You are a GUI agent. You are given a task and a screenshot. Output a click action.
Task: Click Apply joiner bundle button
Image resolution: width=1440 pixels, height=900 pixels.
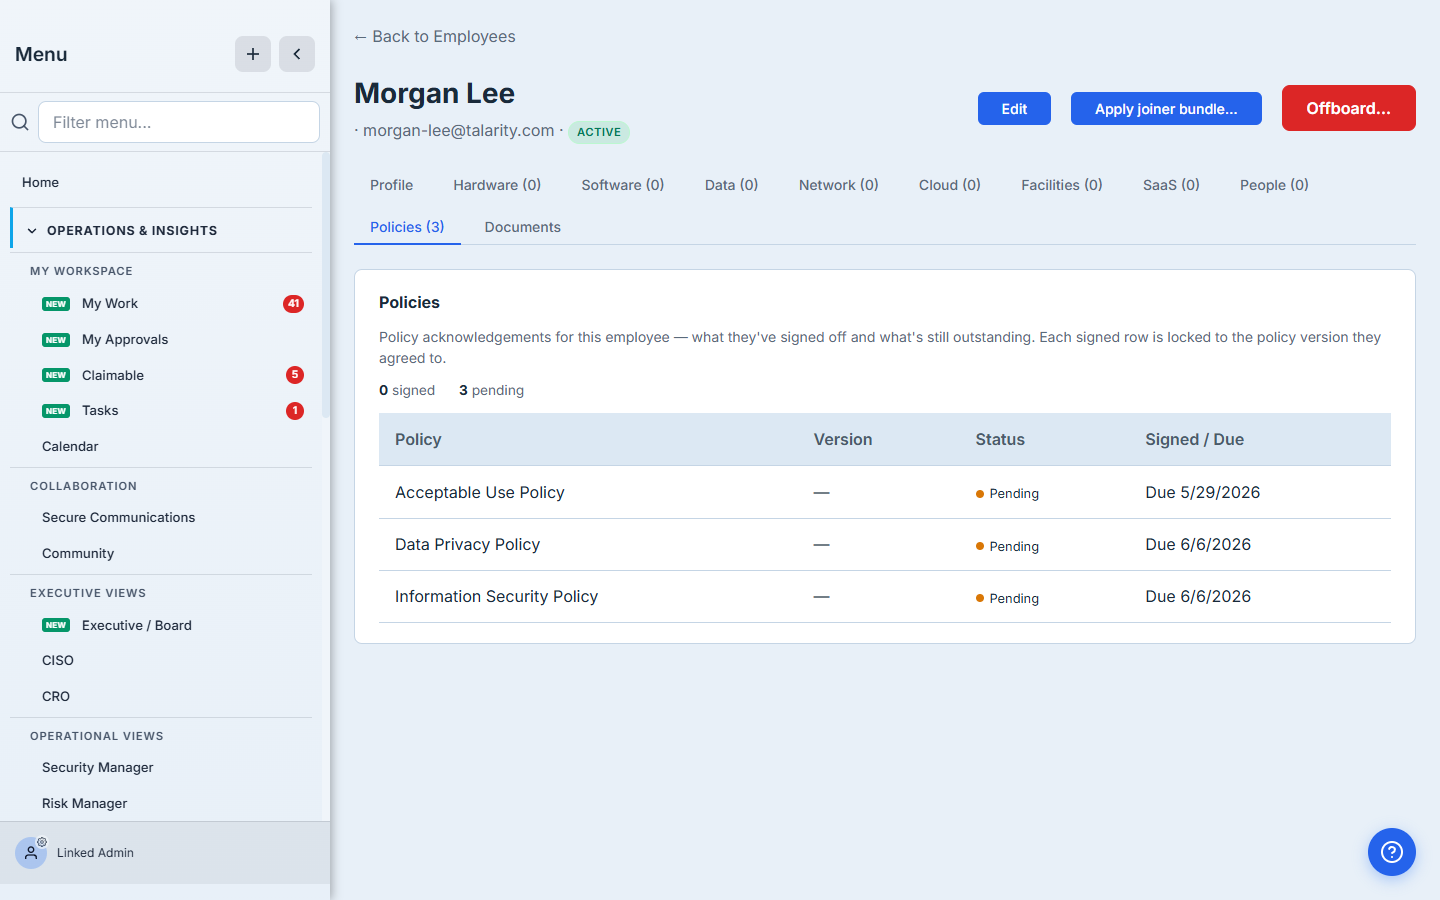pyautogui.click(x=1166, y=109)
